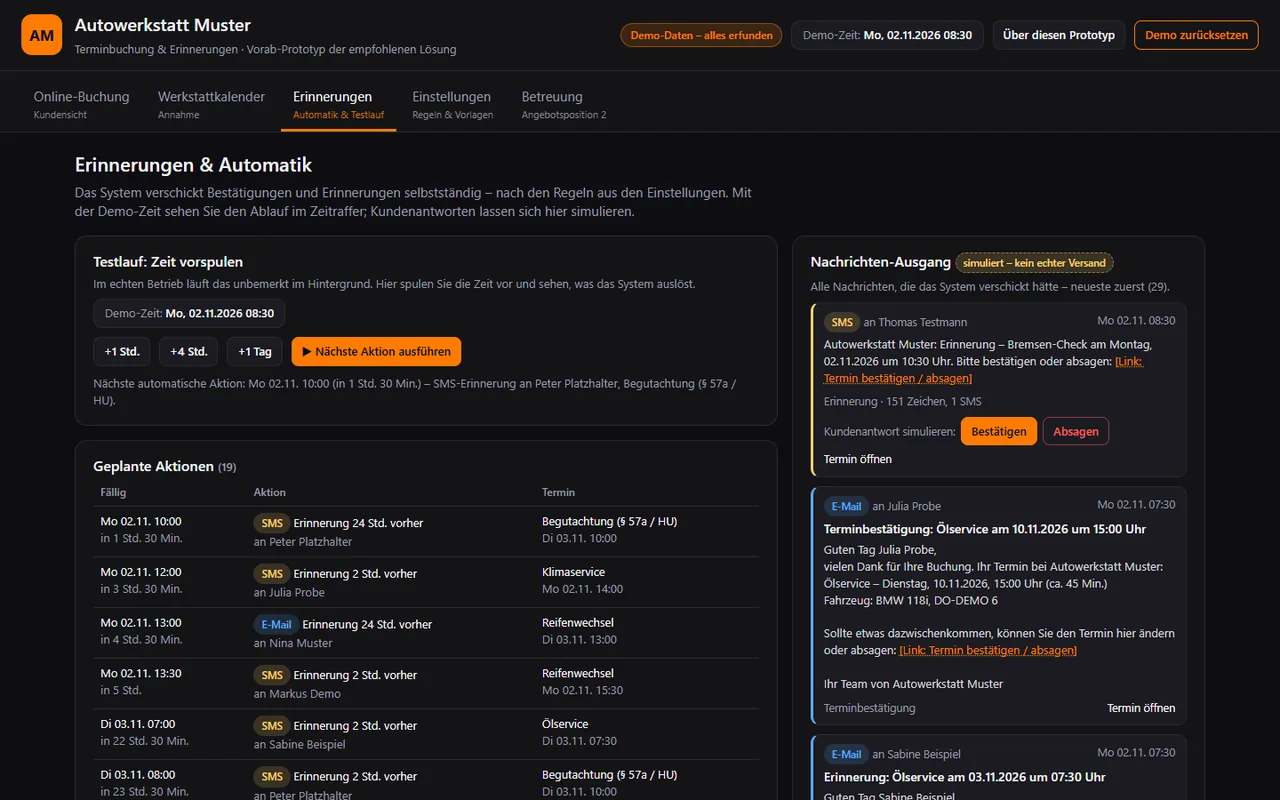
Task: Click the simuliert – kein echter Versand badge
Action: click(1034, 263)
